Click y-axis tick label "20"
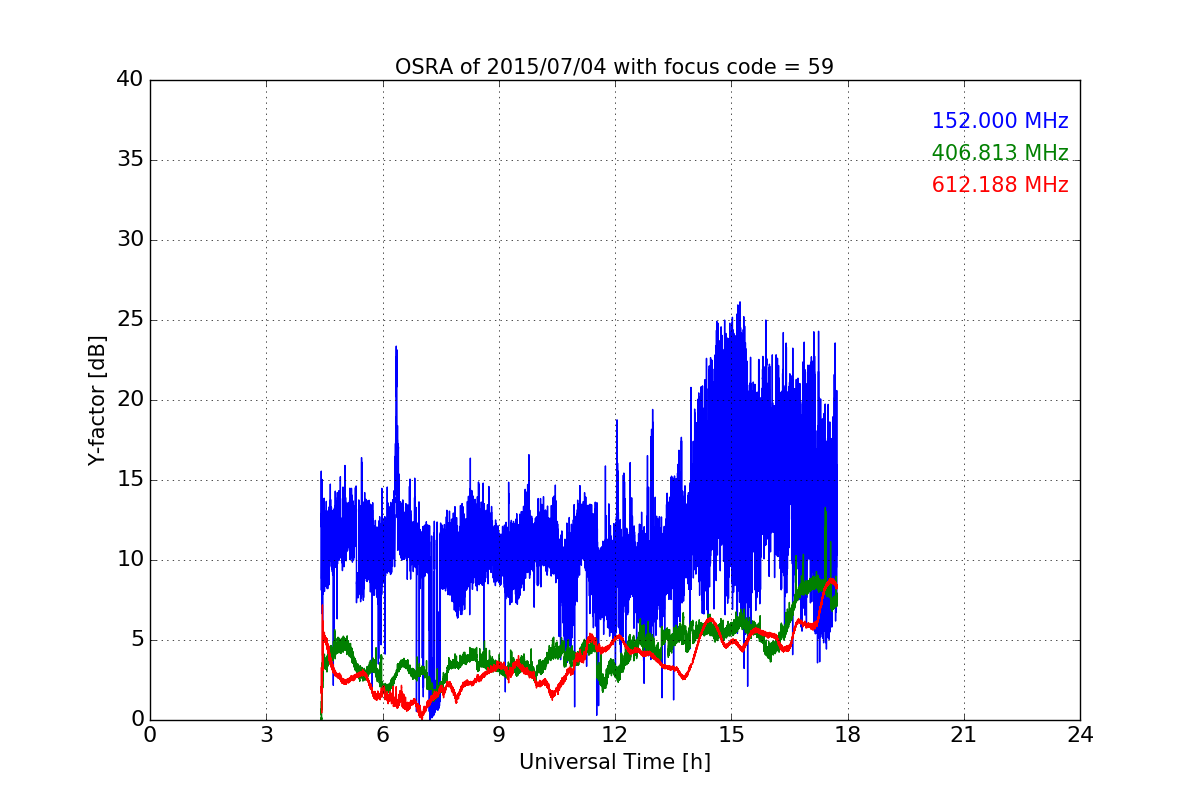The height and width of the screenshot is (800, 1200). click(130, 400)
